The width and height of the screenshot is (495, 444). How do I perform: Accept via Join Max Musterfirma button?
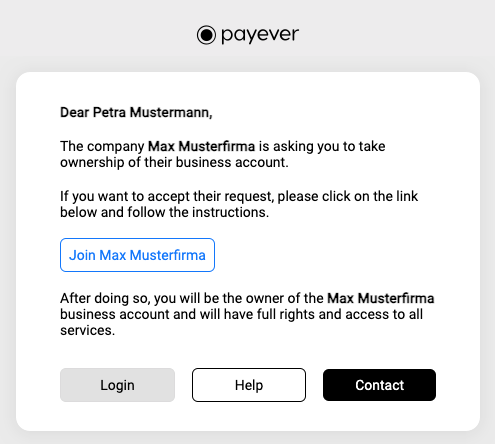click(137, 255)
